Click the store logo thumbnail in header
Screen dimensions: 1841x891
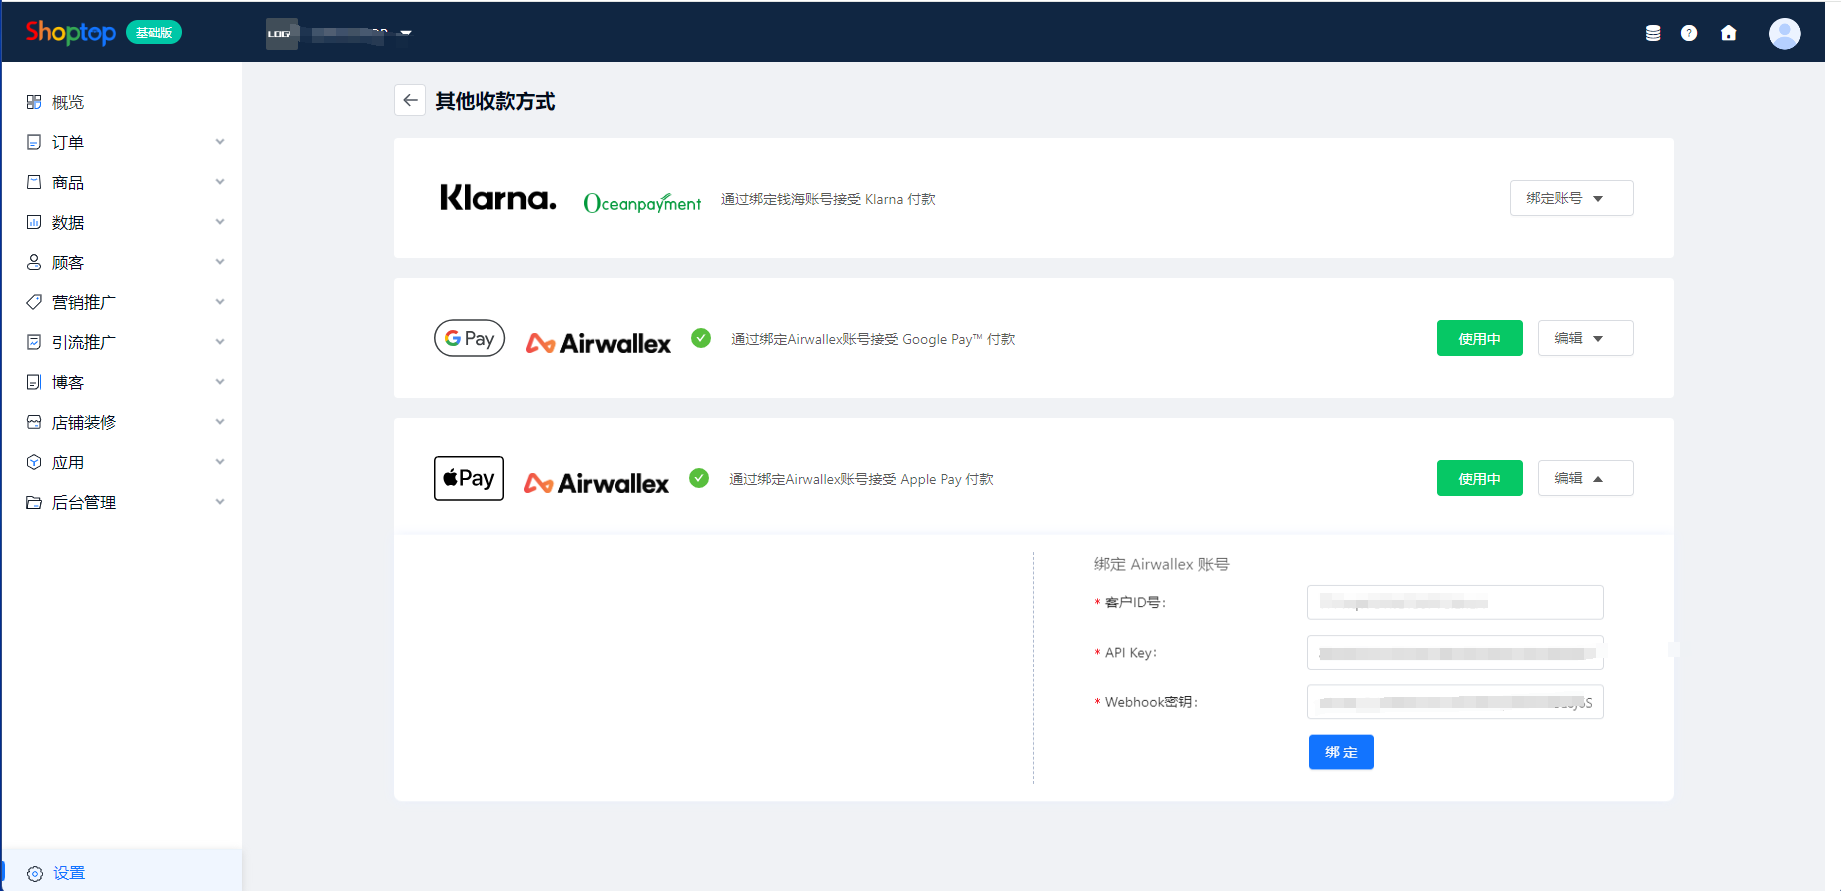pos(281,33)
